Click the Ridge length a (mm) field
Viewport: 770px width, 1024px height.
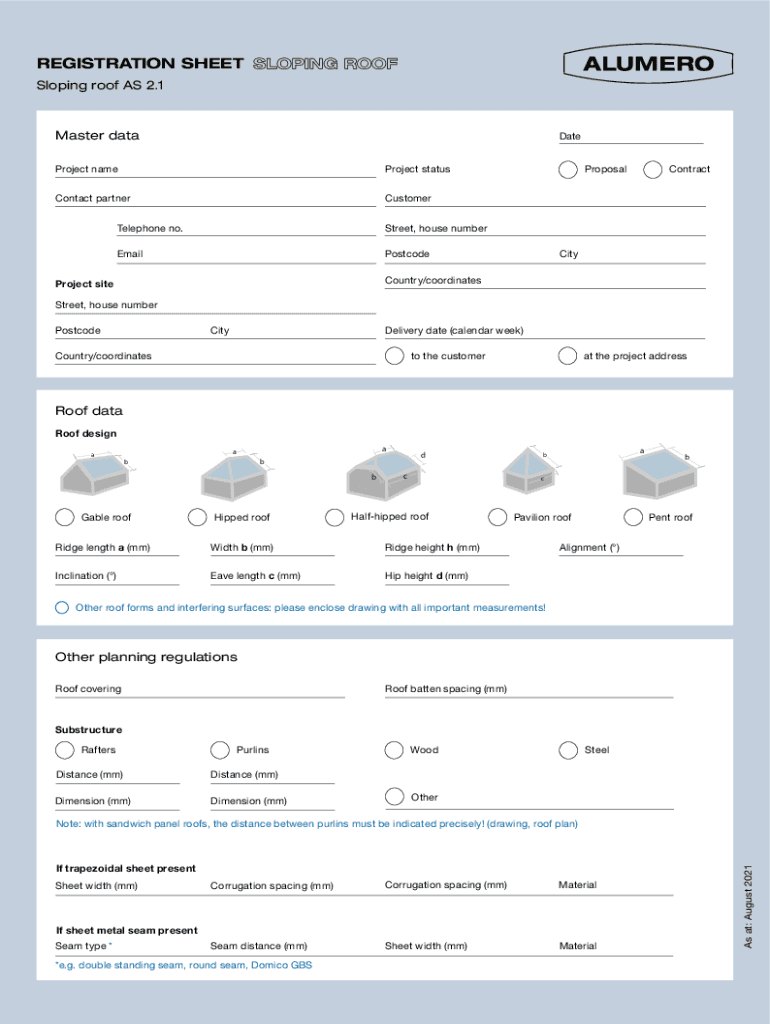(x=117, y=548)
